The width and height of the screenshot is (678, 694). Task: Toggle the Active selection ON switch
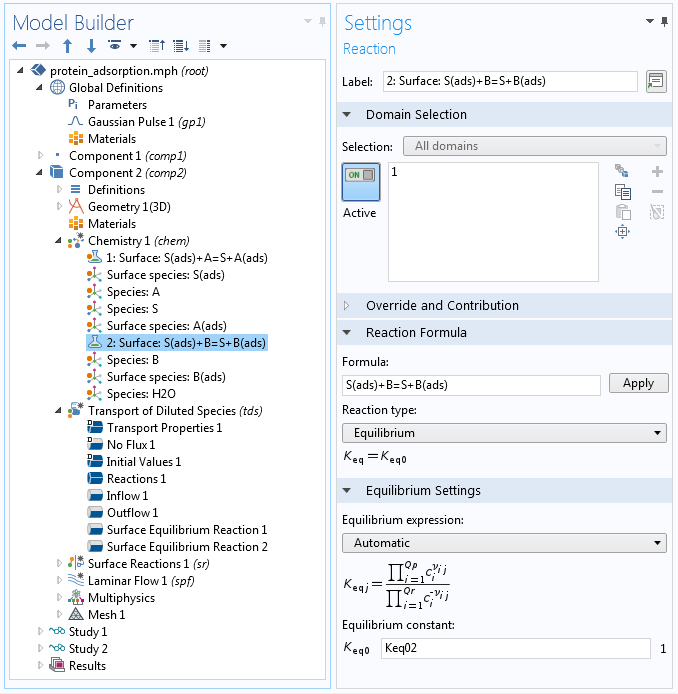361,182
